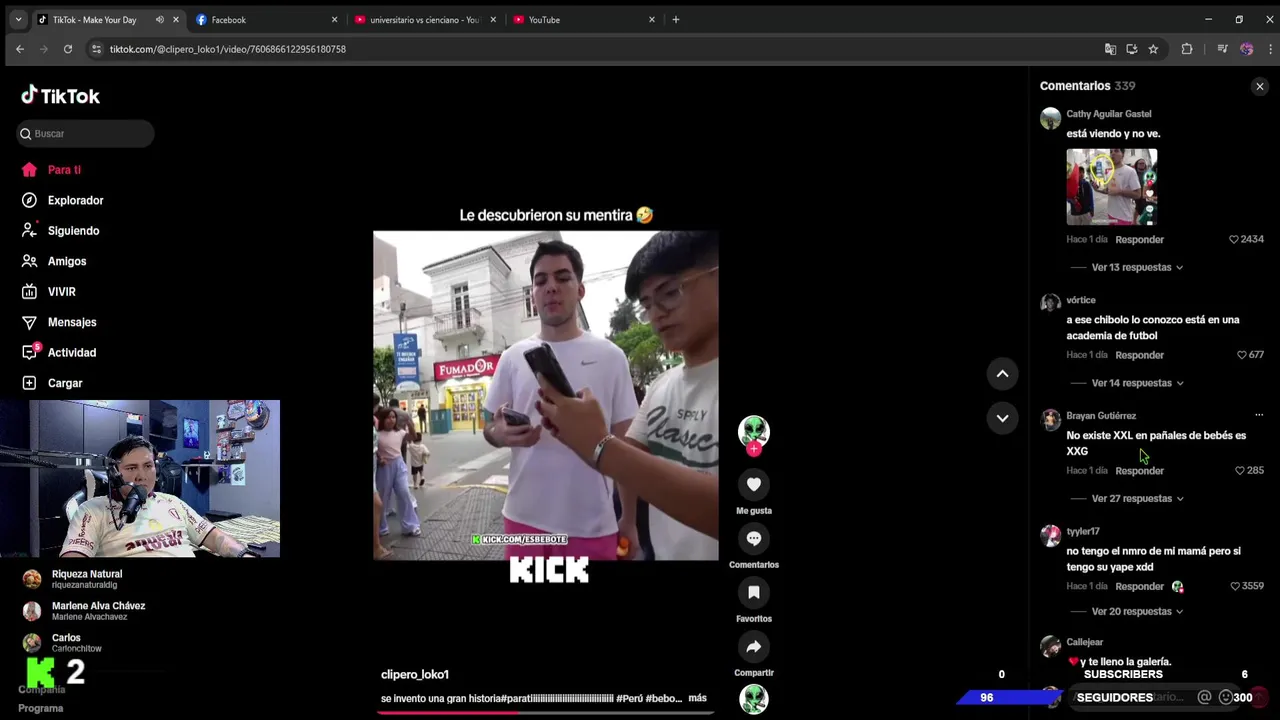Screen dimensions: 1280x720
Task: Like the video with the heart icon
Action: (754, 485)
